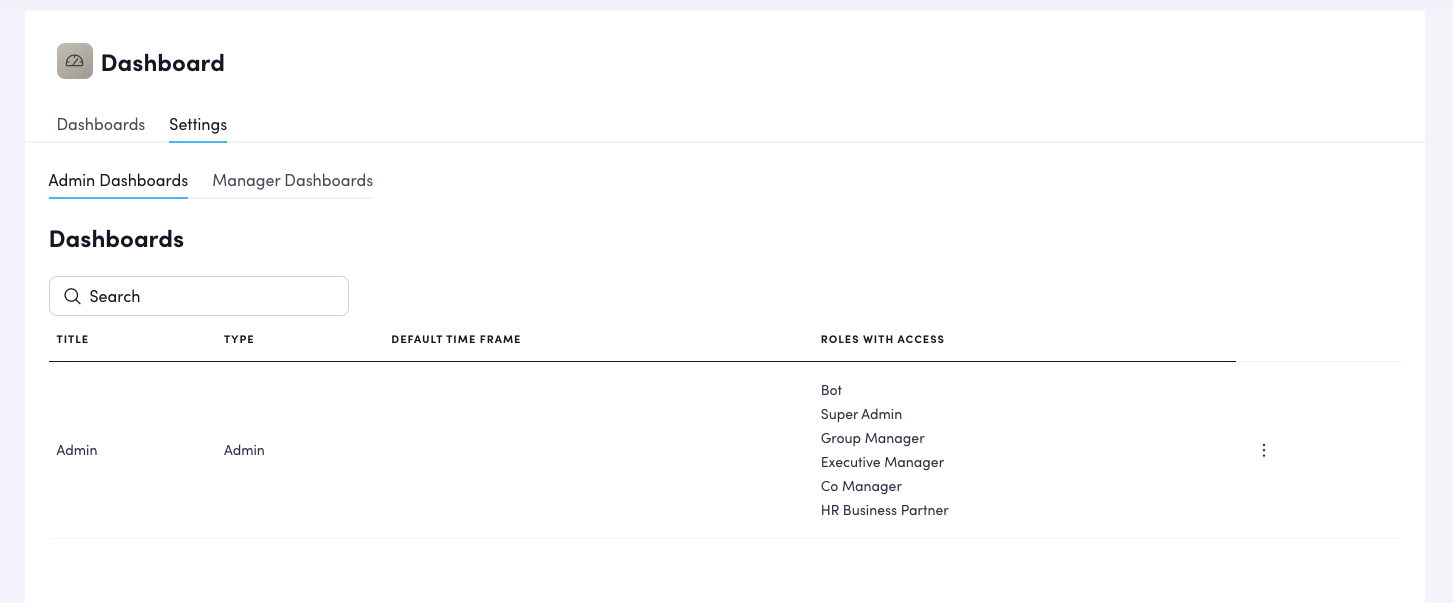
Task: Select the Group Manager role text
Action: click(872, 438)
